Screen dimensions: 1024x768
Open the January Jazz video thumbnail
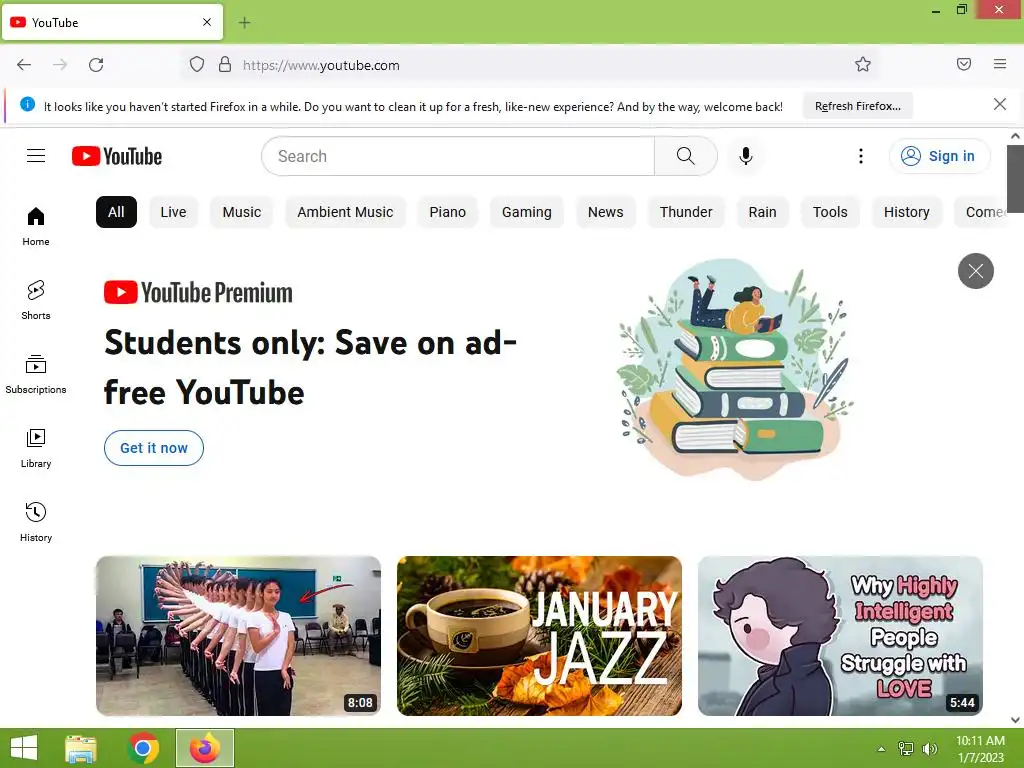539,636
